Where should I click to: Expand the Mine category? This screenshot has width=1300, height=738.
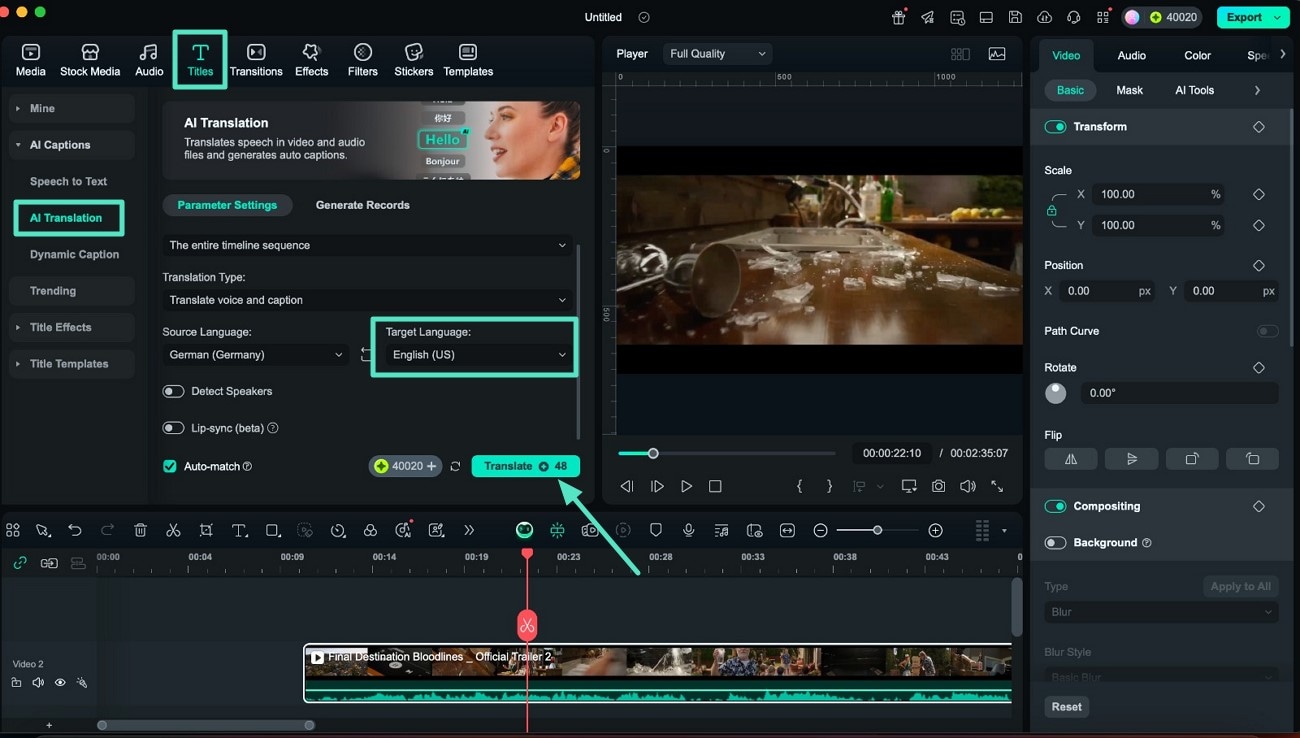(72, 108)
